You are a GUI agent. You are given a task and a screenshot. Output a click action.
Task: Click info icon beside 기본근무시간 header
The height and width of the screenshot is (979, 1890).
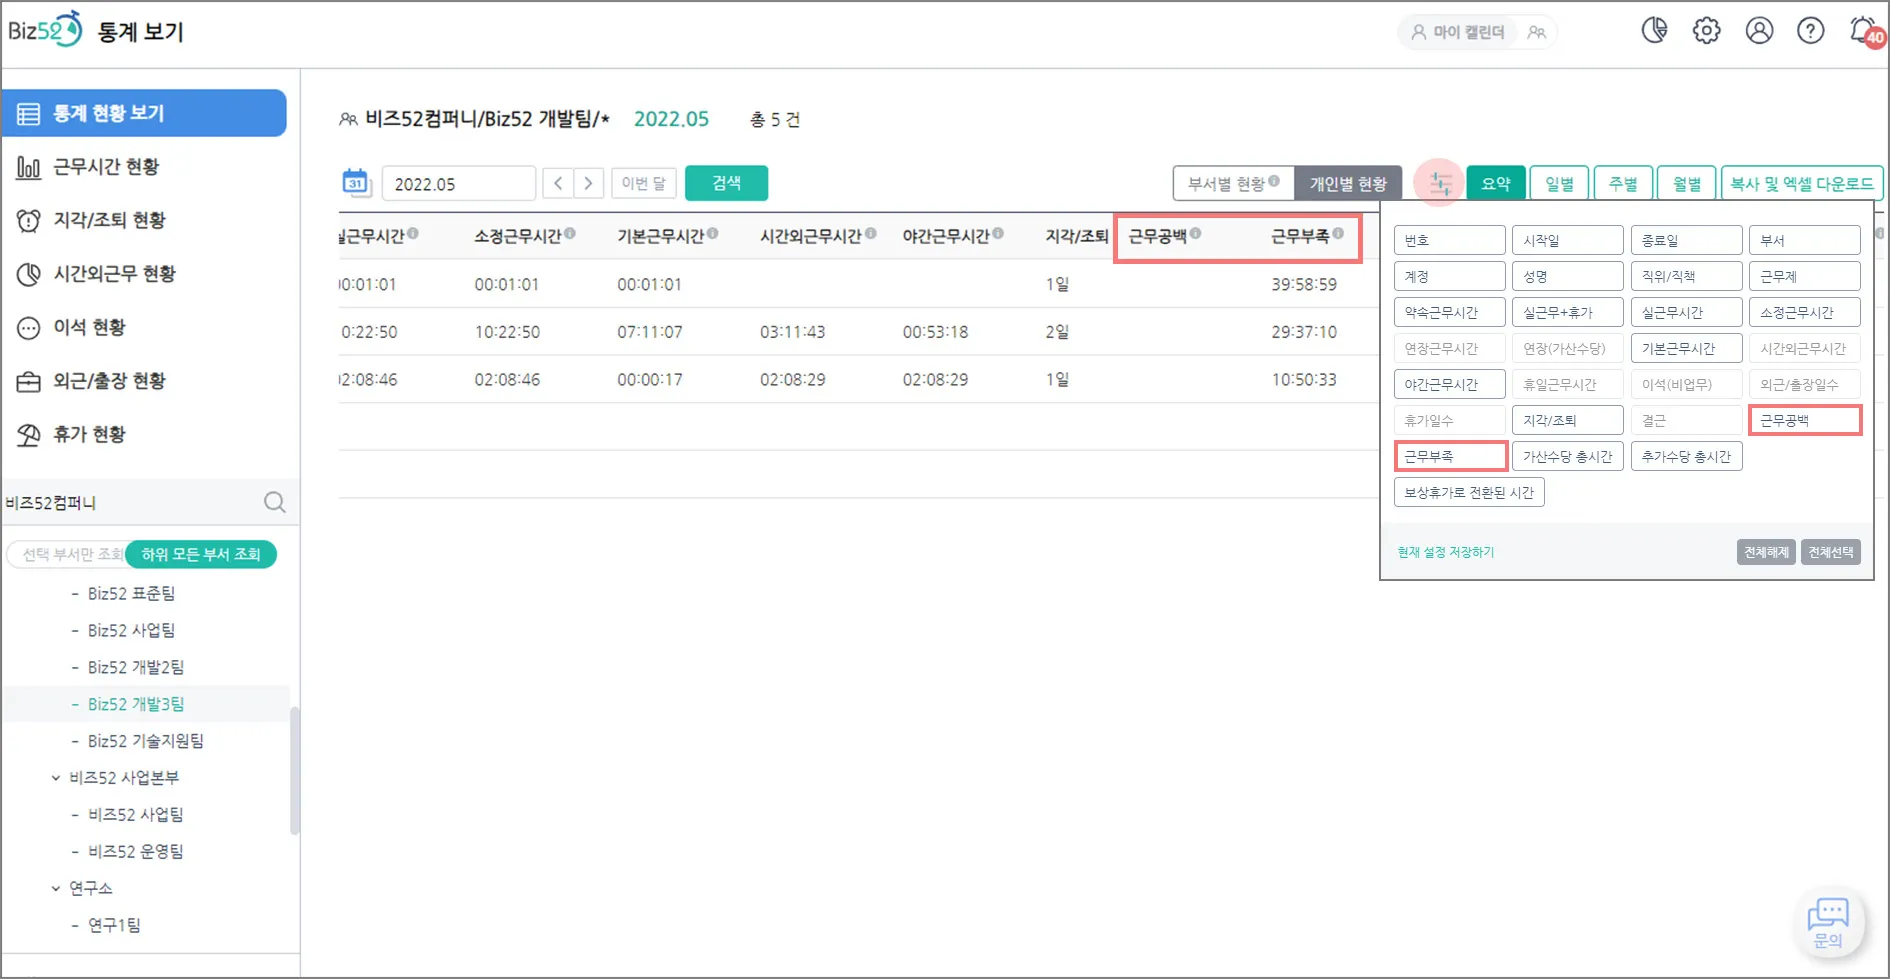pos(713,234)
